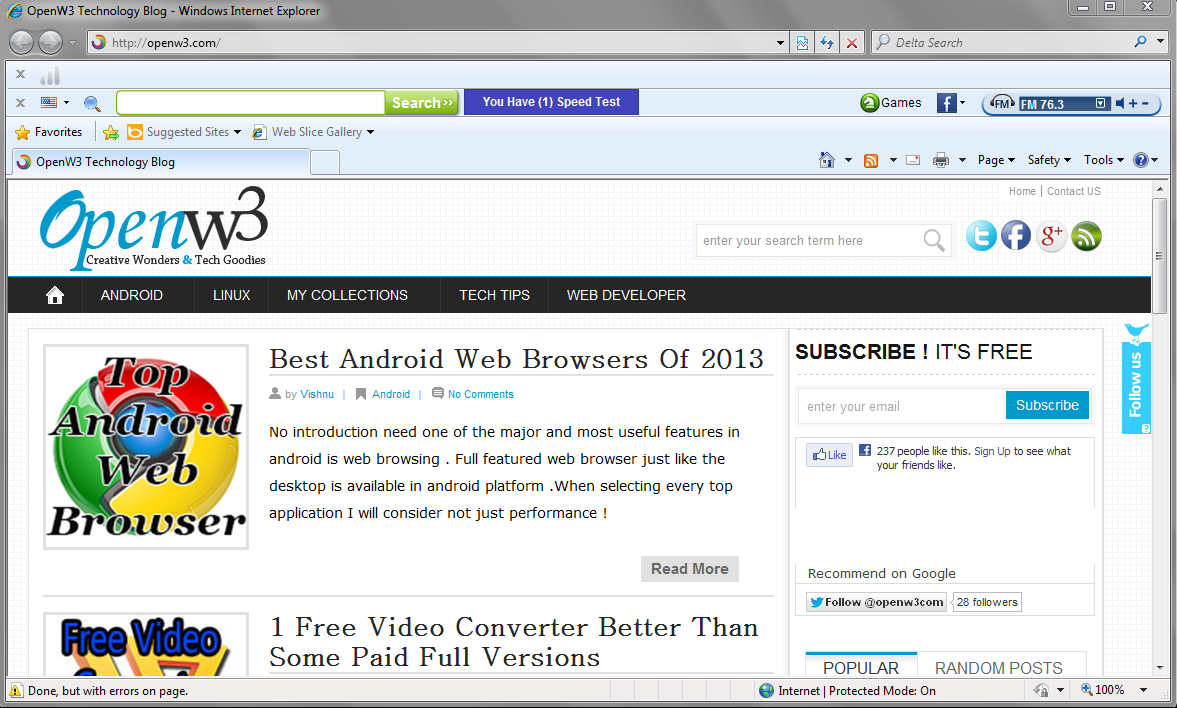Increase the radio volume with the plus
This screenshot has width=1177, height=708.
pos(1133,104)
